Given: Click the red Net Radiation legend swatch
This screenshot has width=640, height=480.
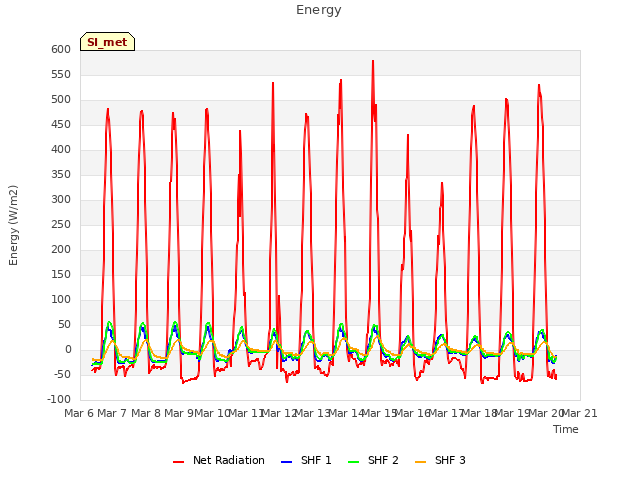Looking at the screenshot, I should pyautogui.click(x=178, y=462).
